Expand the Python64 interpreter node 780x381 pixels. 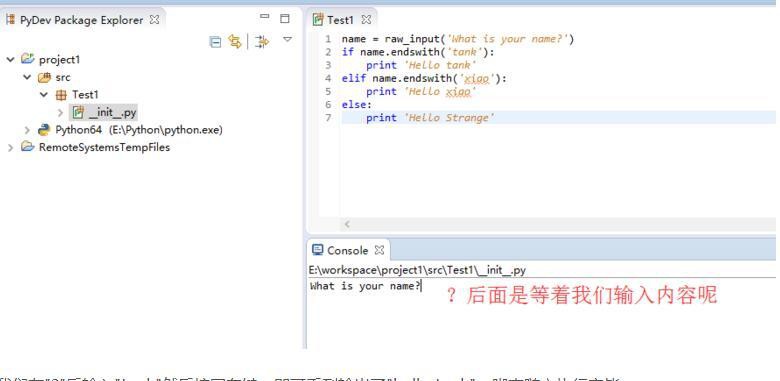click(x=27, y=130)
